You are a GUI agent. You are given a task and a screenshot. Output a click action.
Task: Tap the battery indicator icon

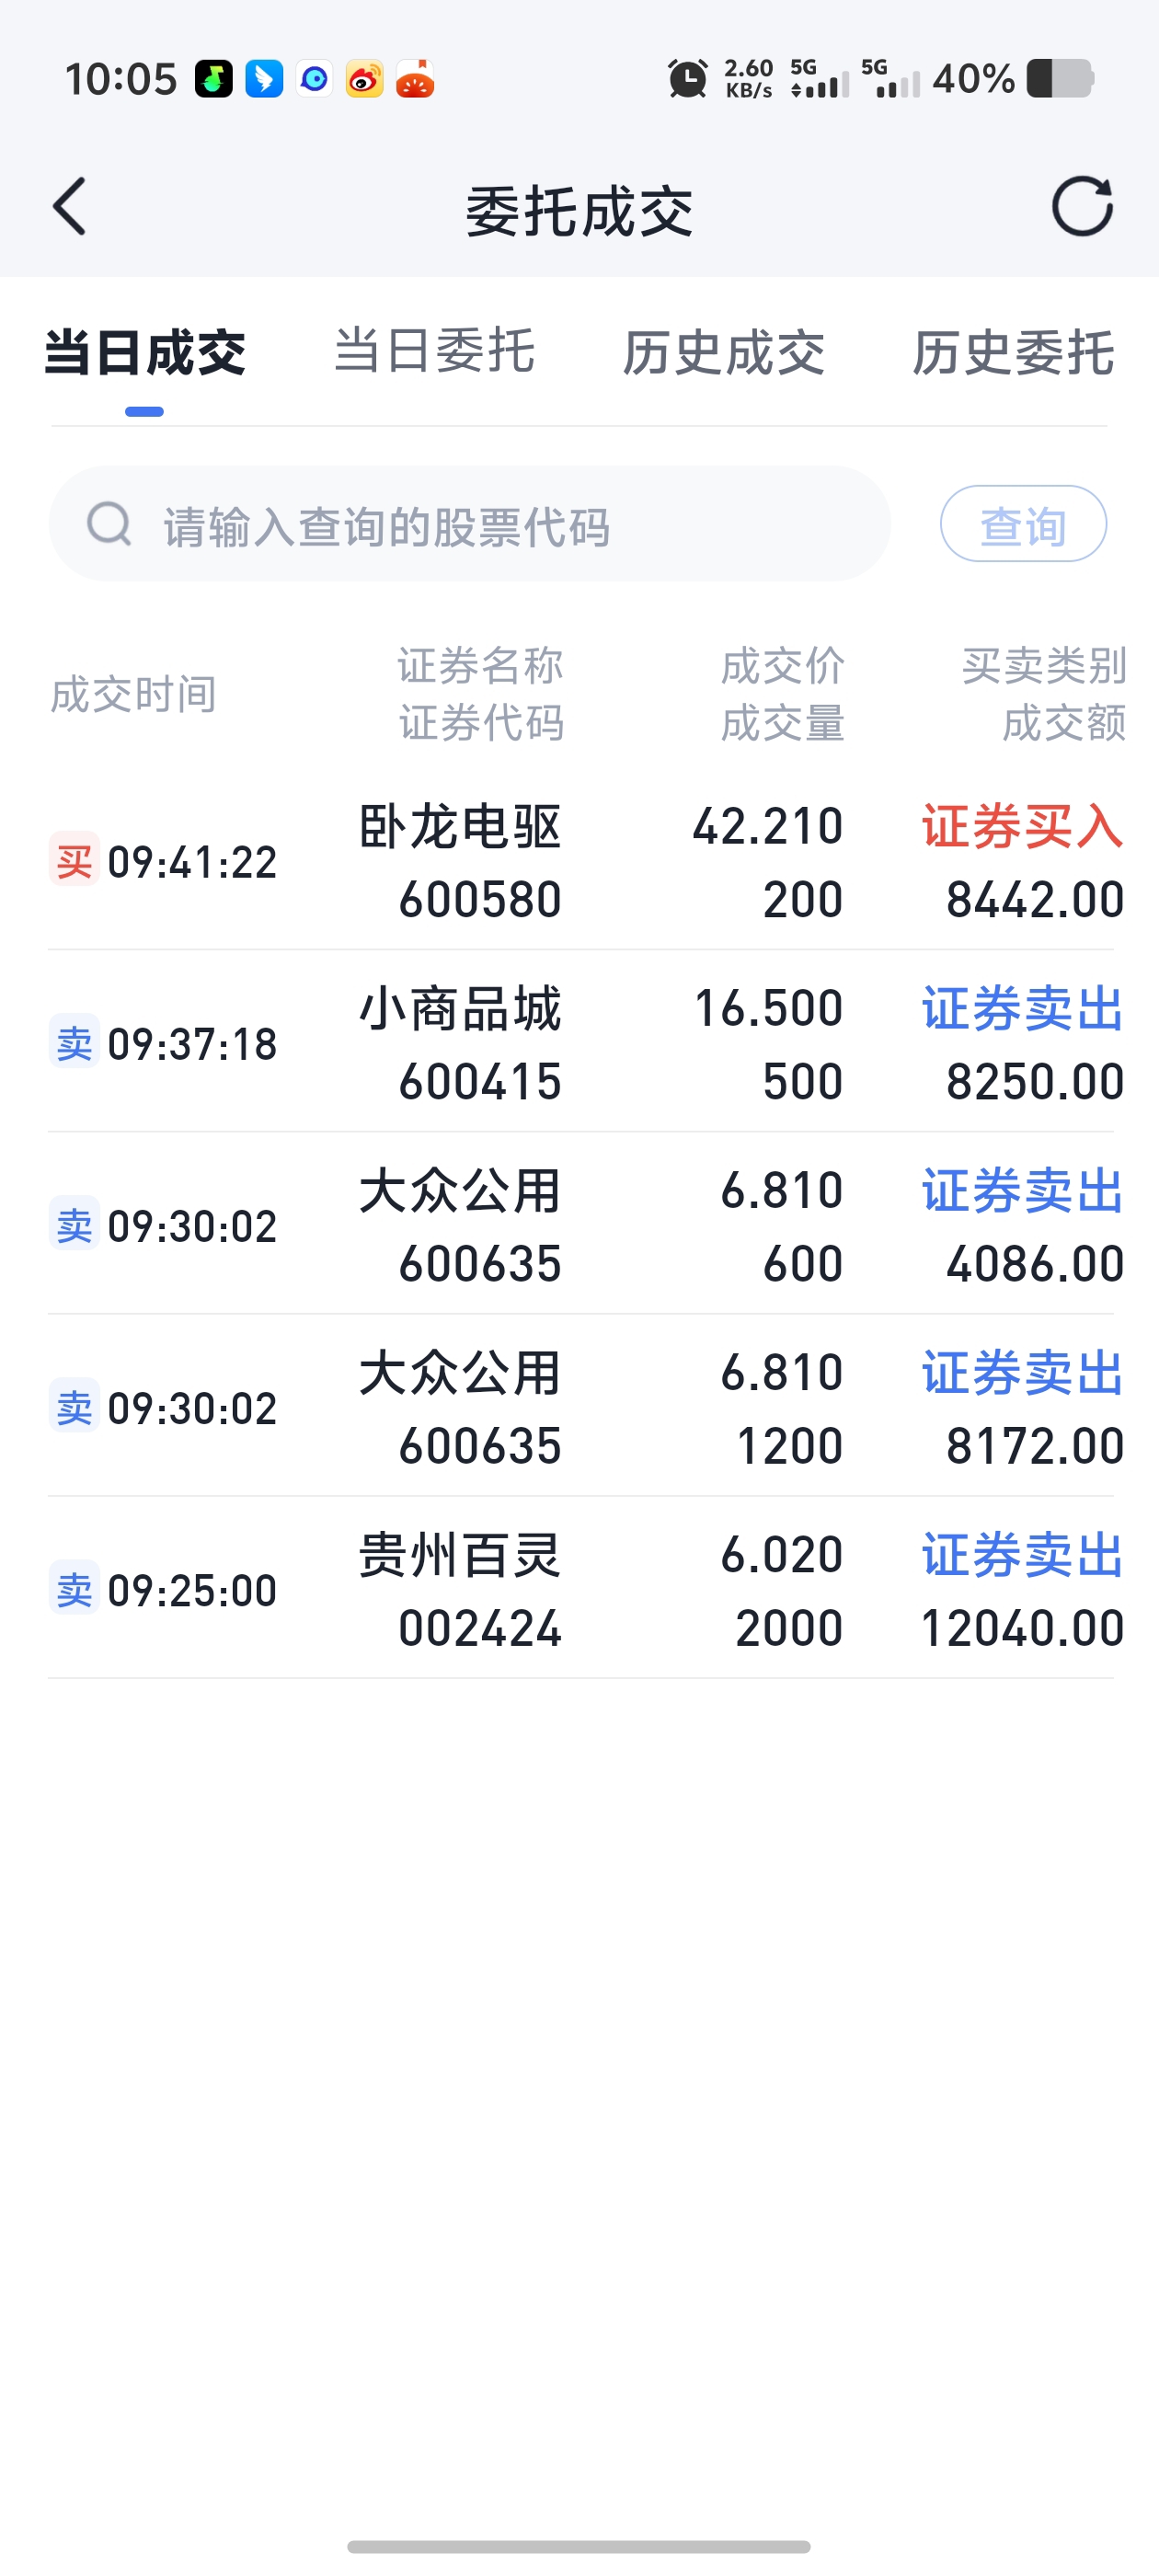coord(1060,79)
